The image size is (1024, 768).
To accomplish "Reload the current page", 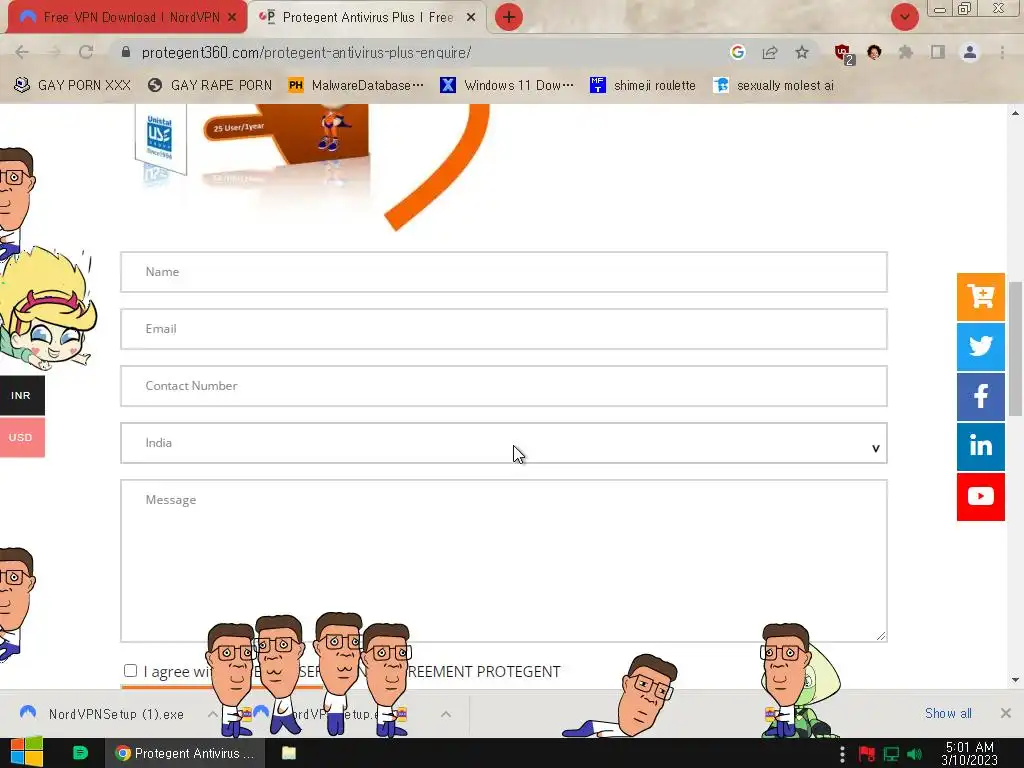I will 86,52.
